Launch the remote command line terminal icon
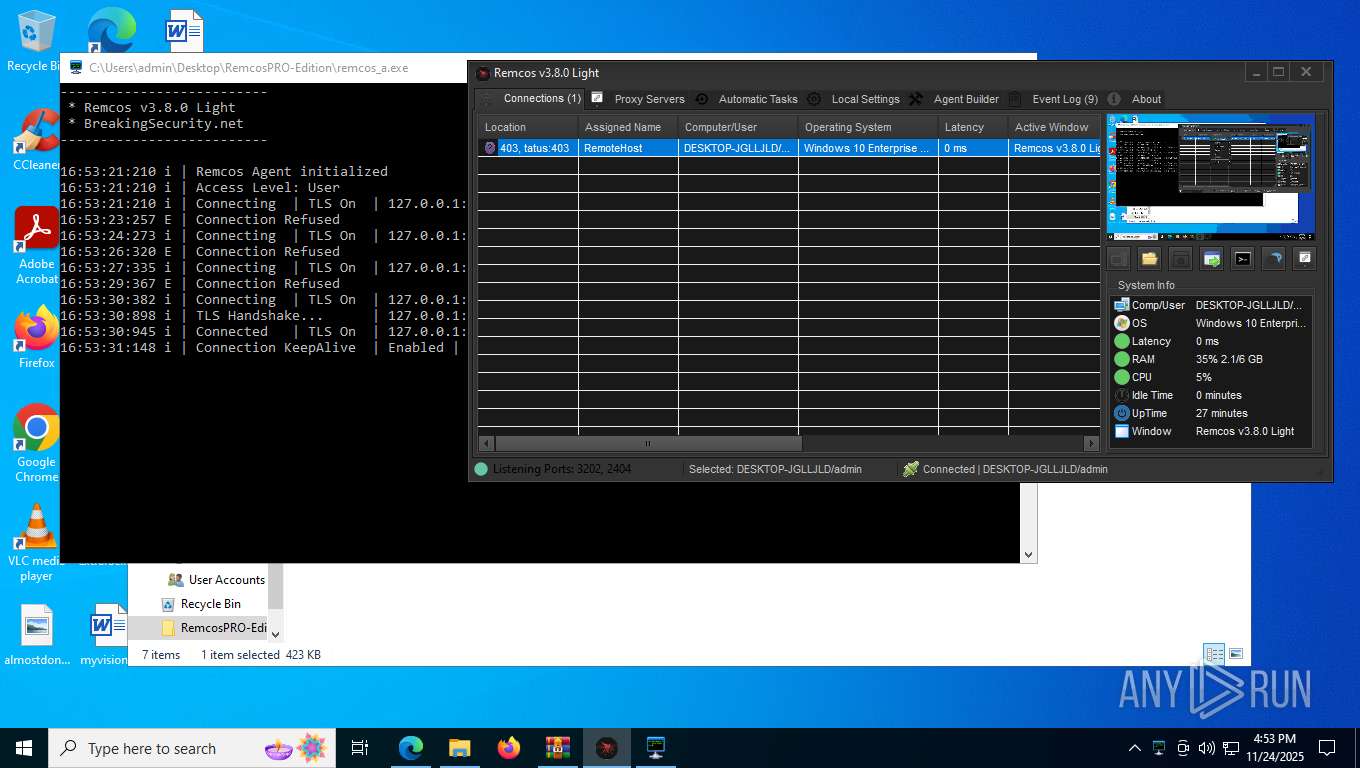Screen dimensions: 1360x768 tap(1242, 259)
